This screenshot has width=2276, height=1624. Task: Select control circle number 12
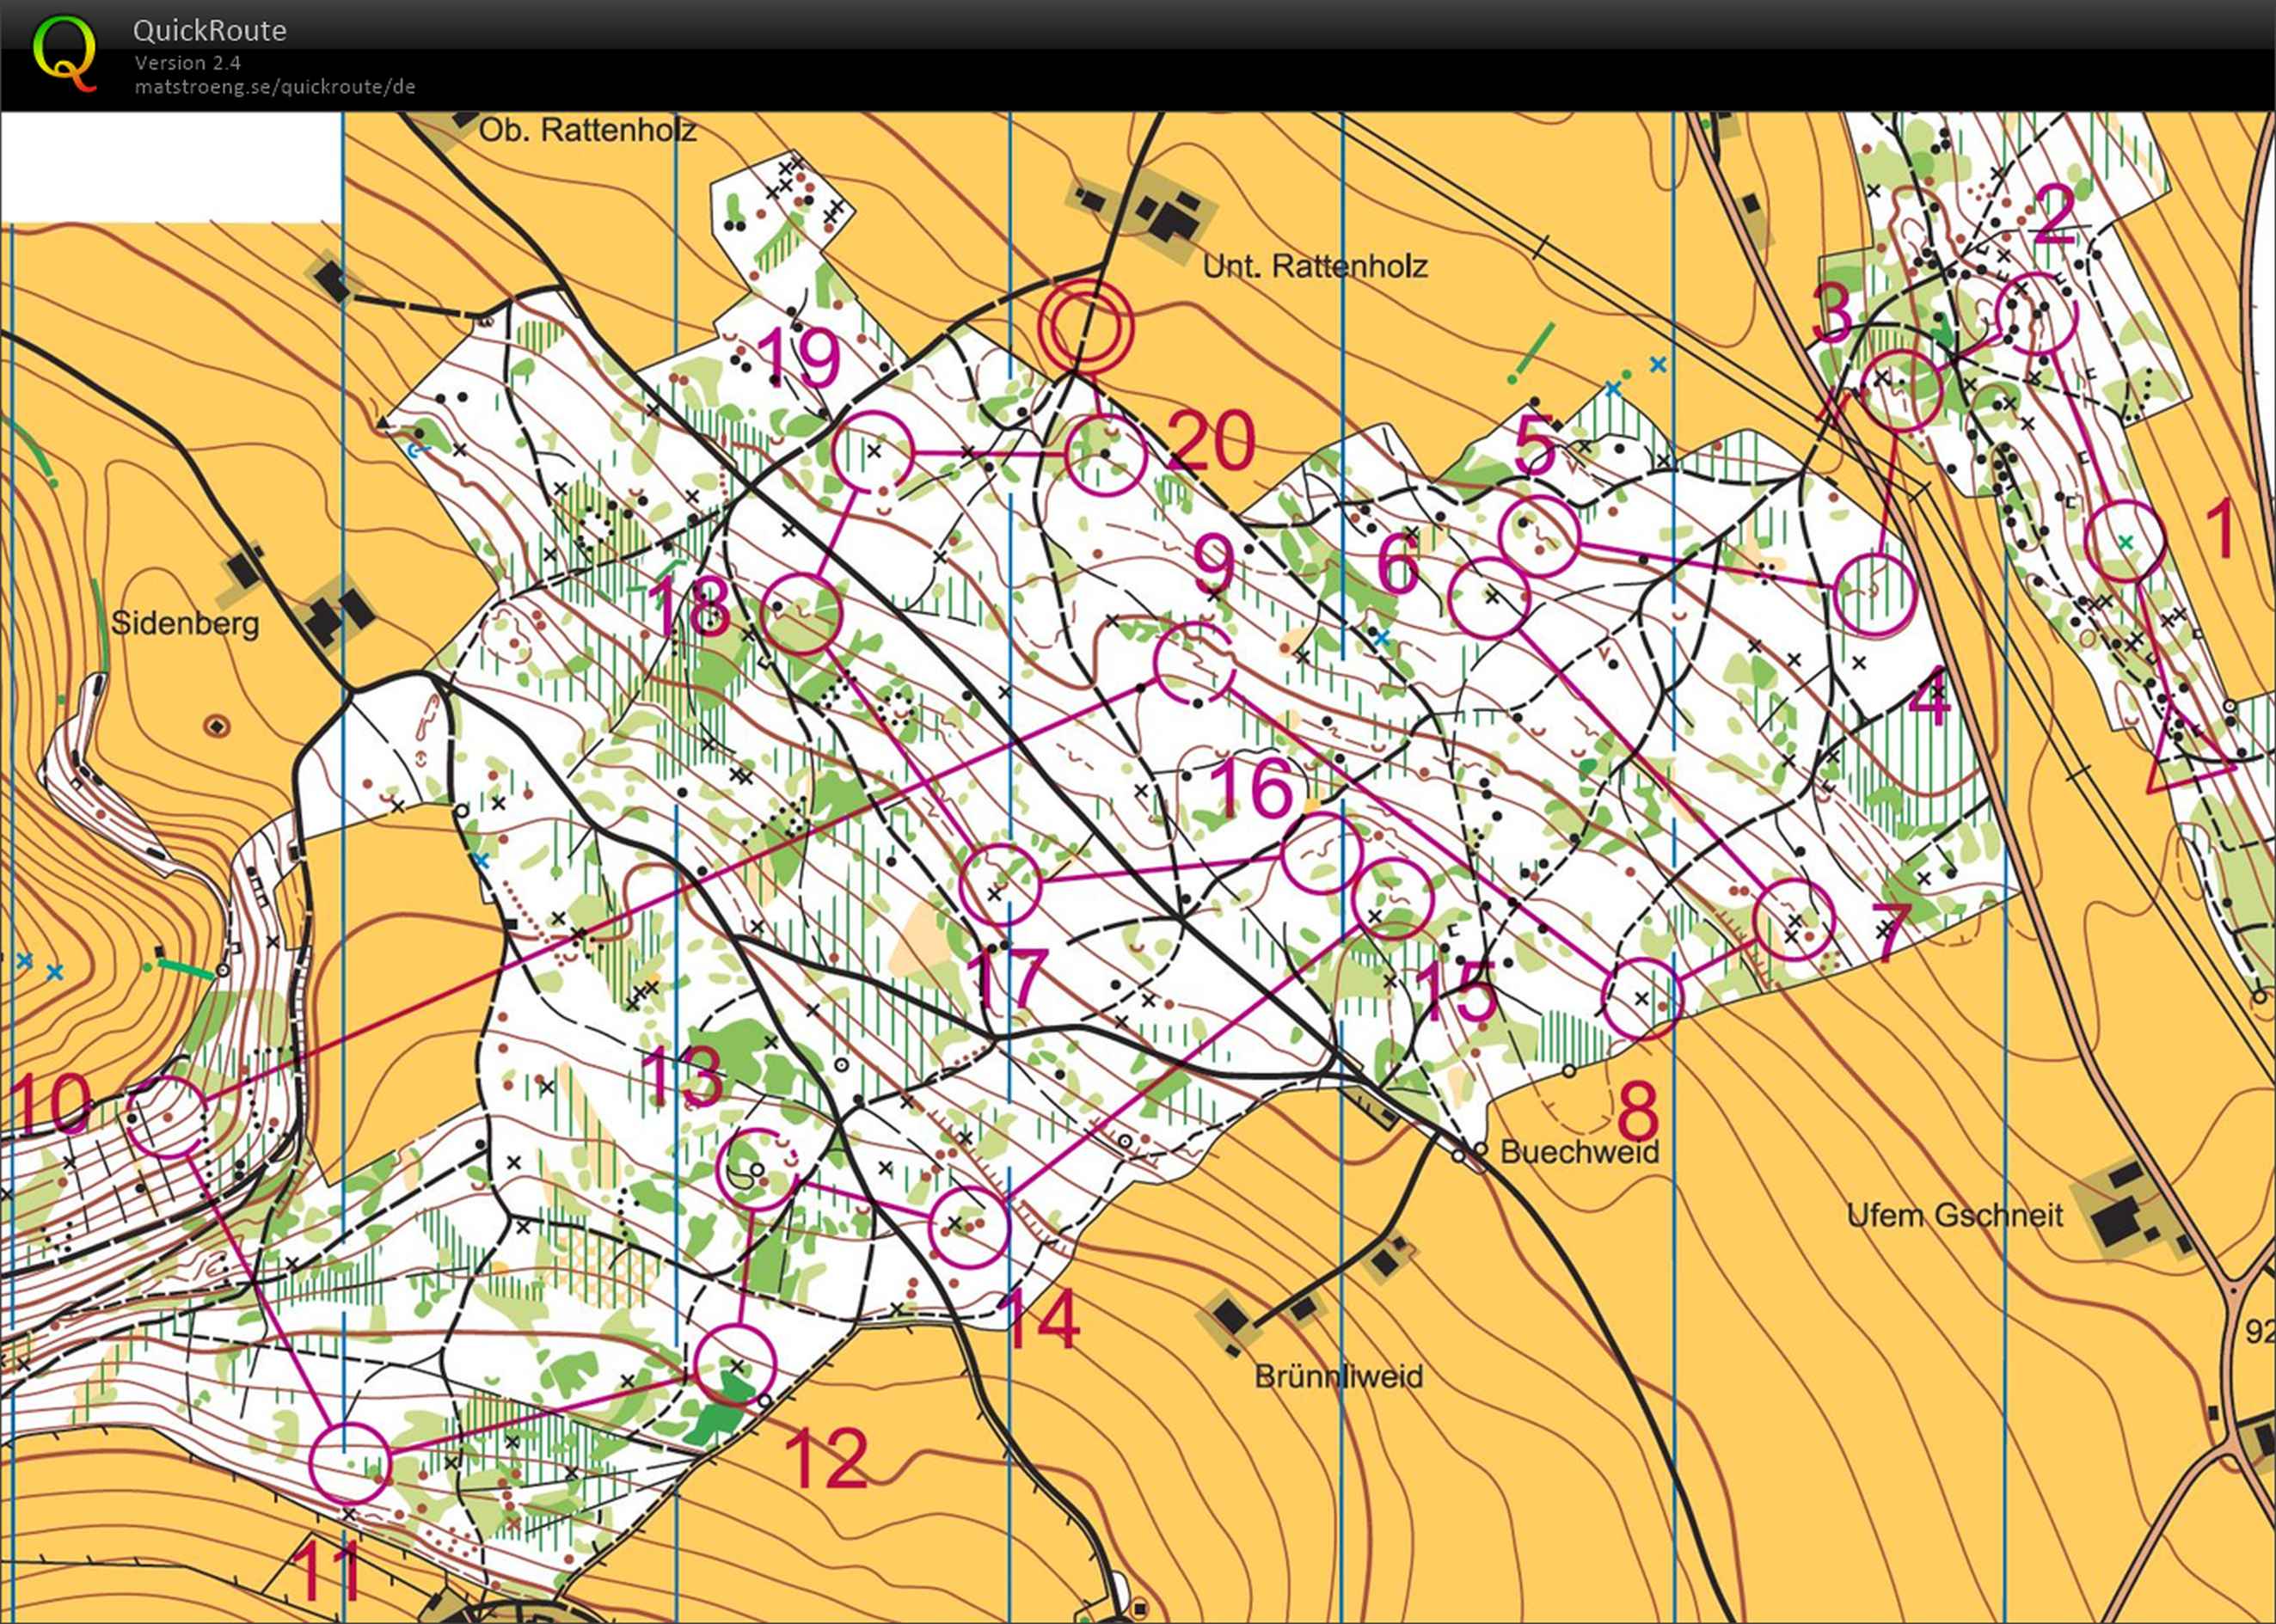(736, 1364)
